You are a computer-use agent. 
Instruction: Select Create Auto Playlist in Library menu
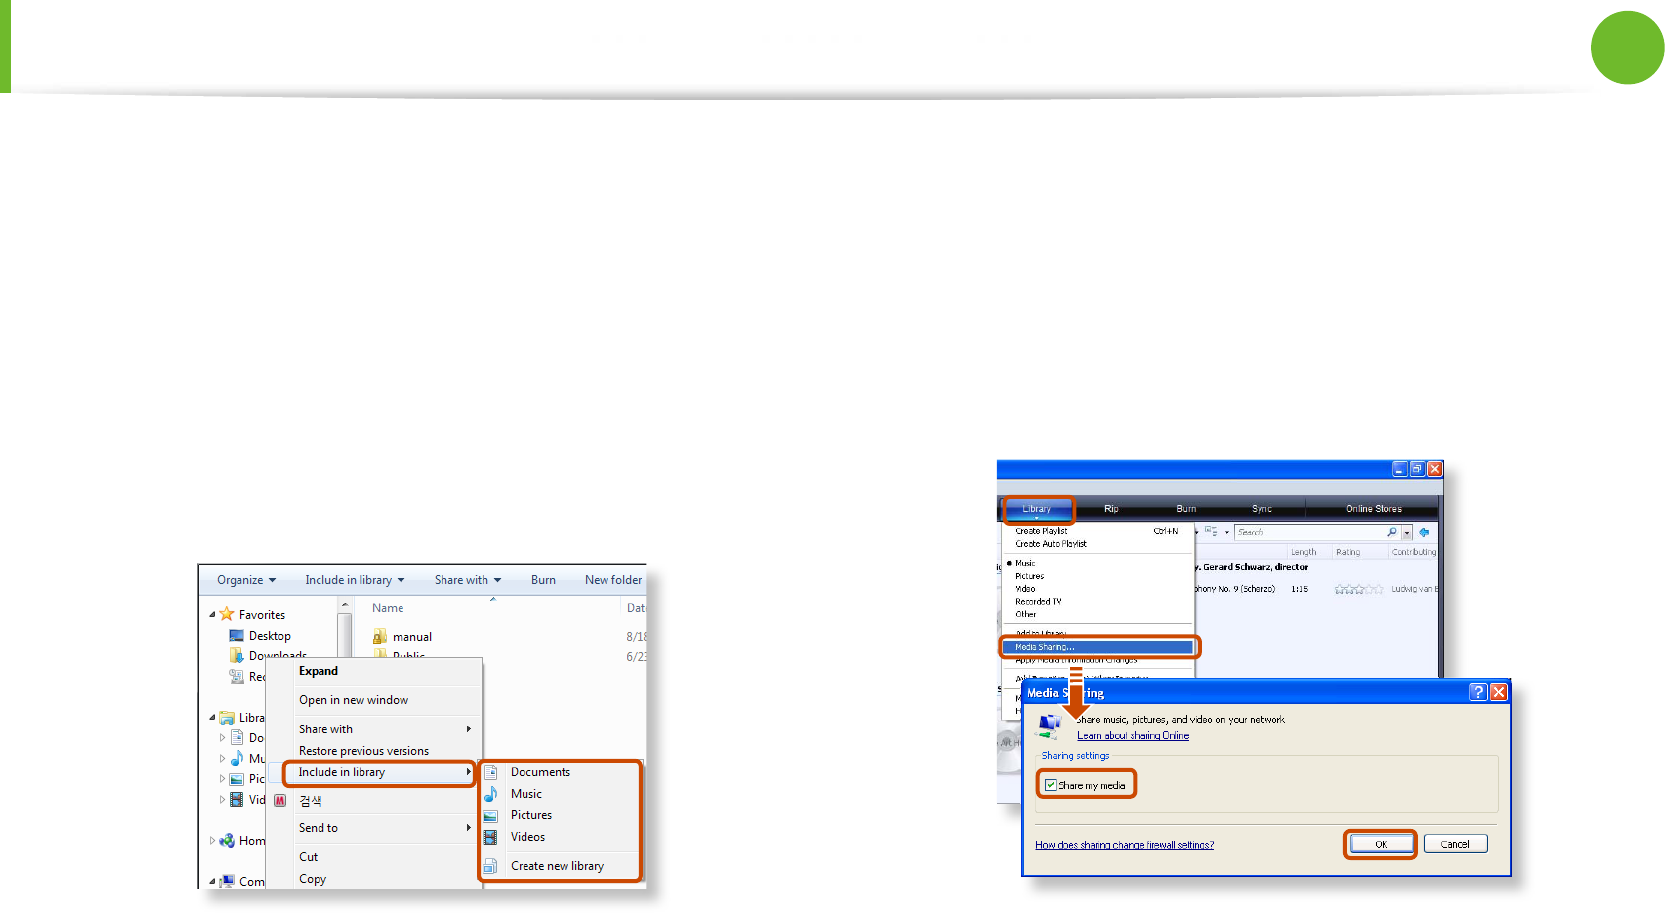[x=1051, y=544]
